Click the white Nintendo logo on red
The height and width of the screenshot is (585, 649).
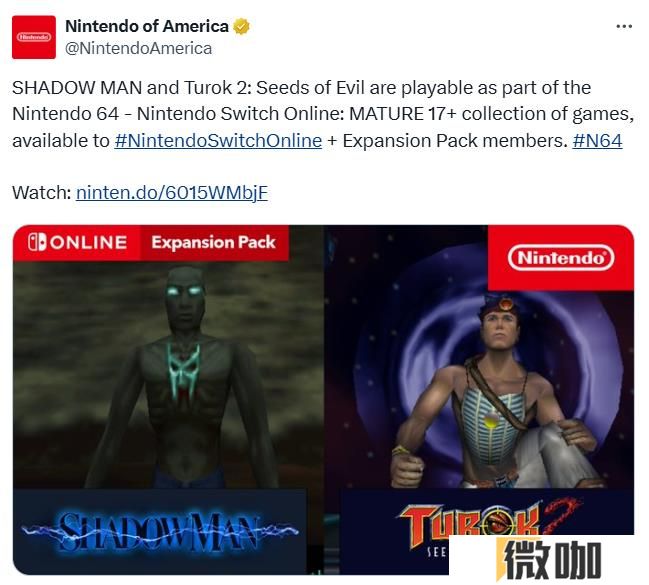click(561, 258)
